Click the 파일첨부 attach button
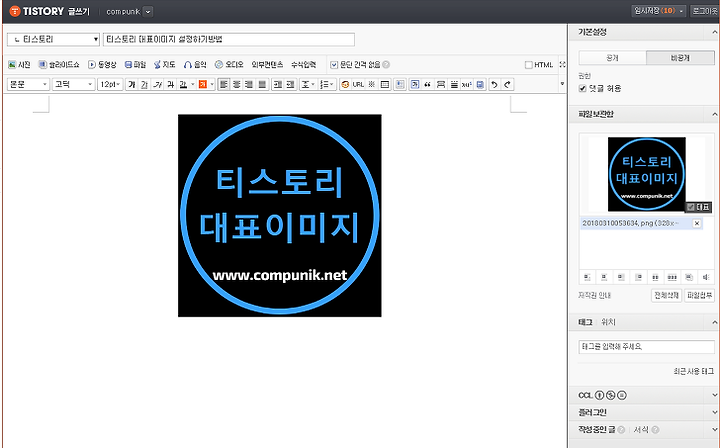This screenshot has width=720, height=448. click(699, 296)
